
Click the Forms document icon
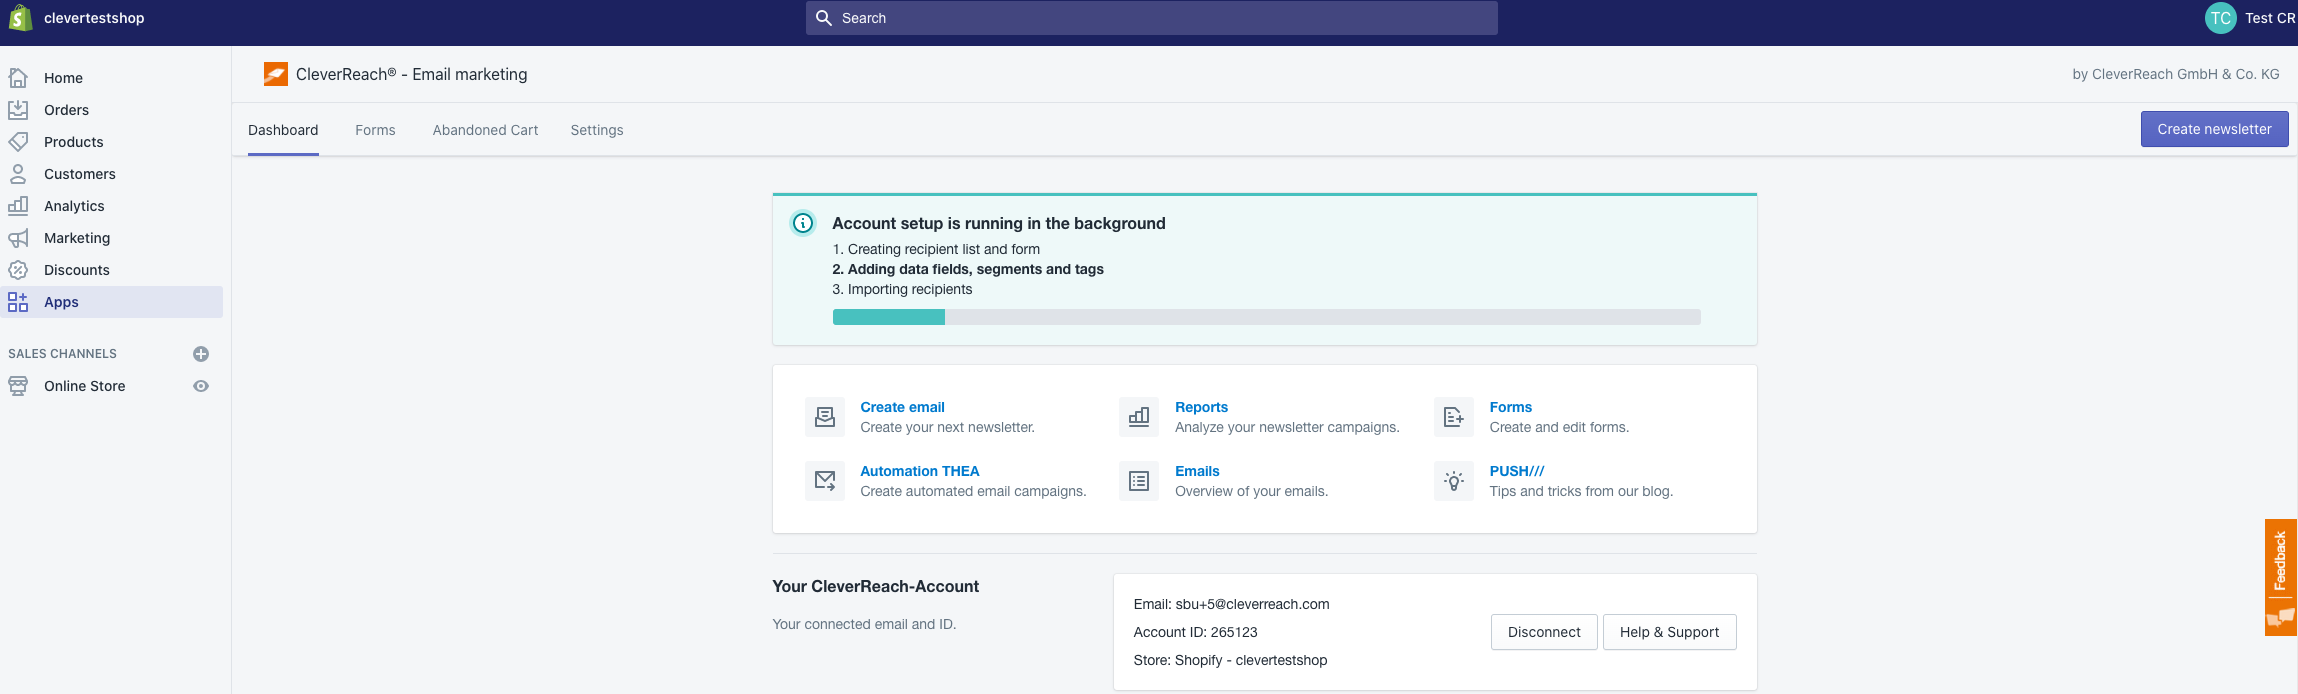1453,417
